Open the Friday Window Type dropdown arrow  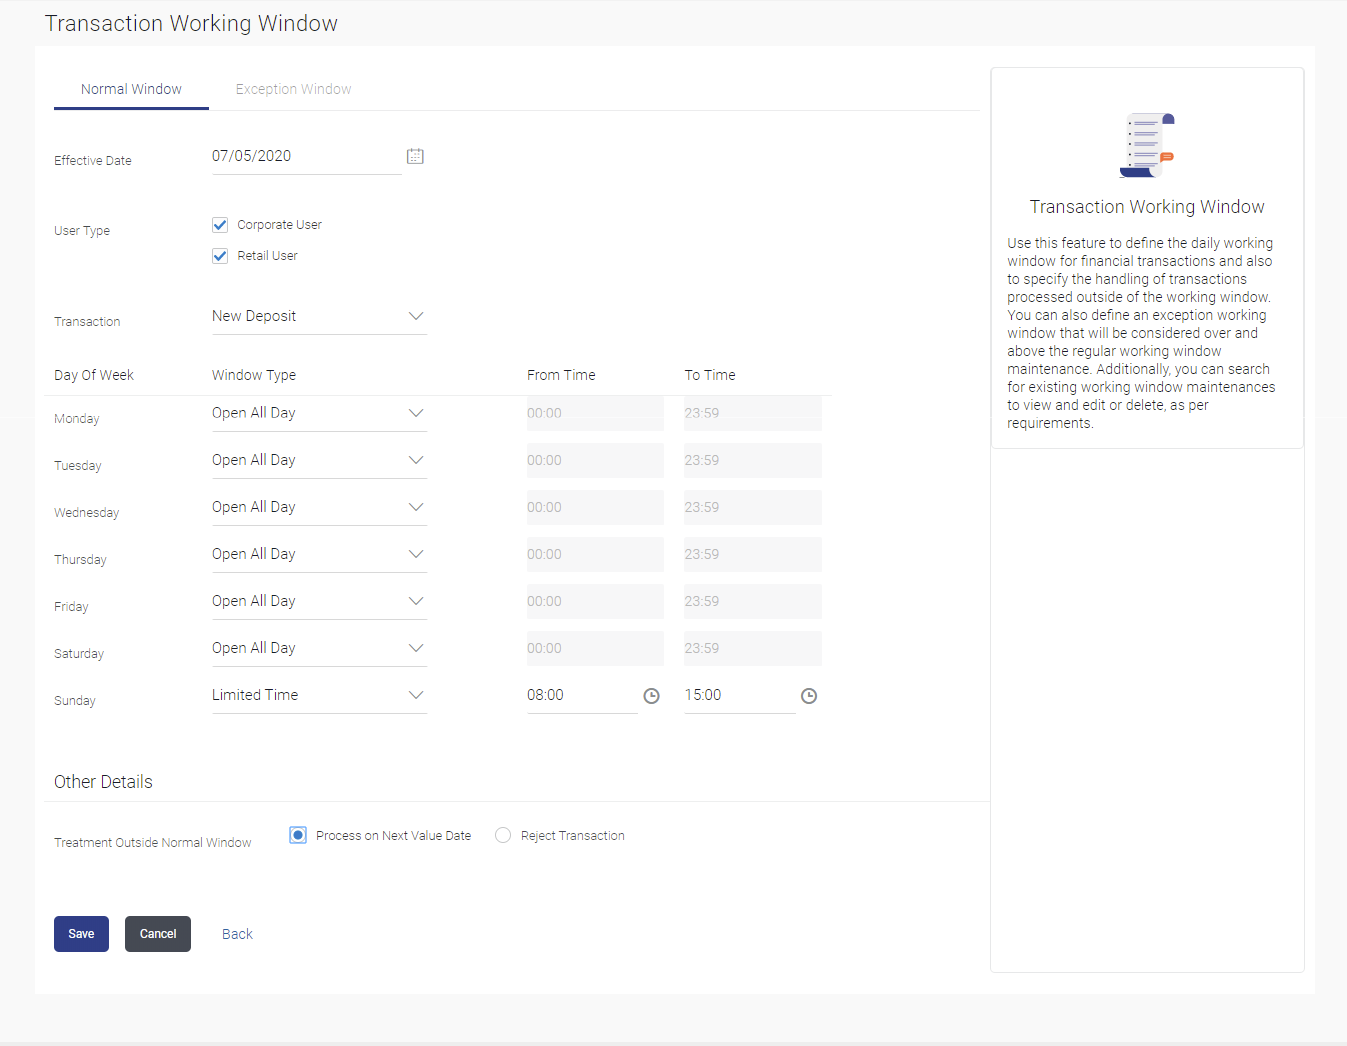[x=416, y=601]
